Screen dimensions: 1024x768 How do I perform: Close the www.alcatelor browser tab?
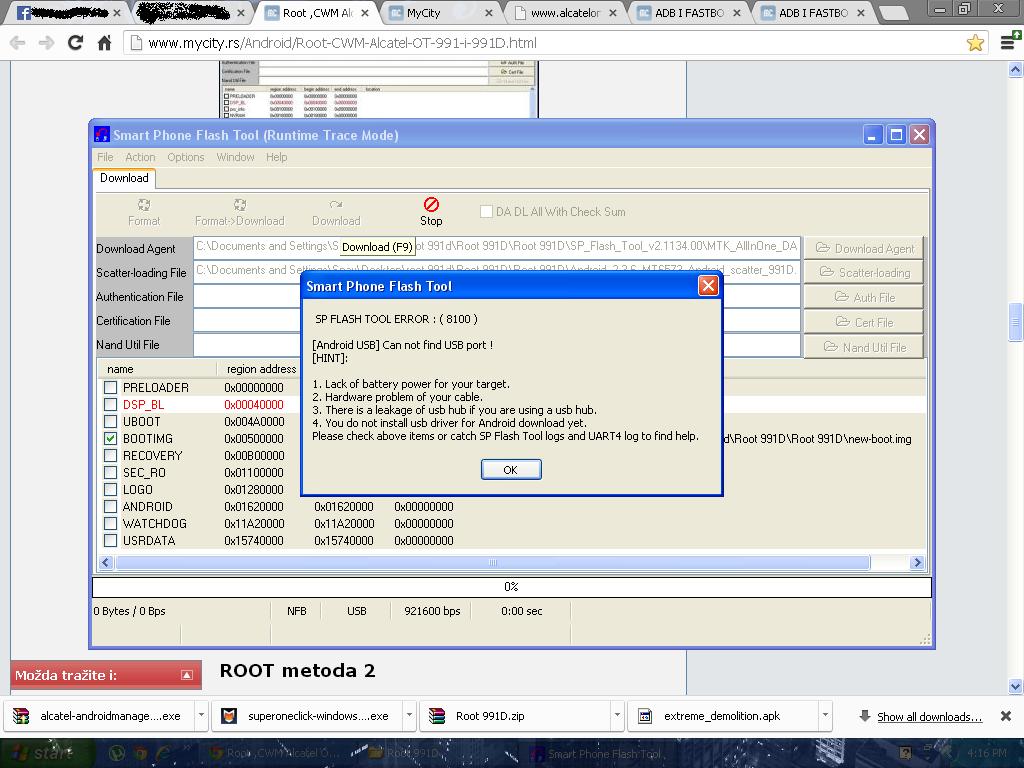(613, 13)
